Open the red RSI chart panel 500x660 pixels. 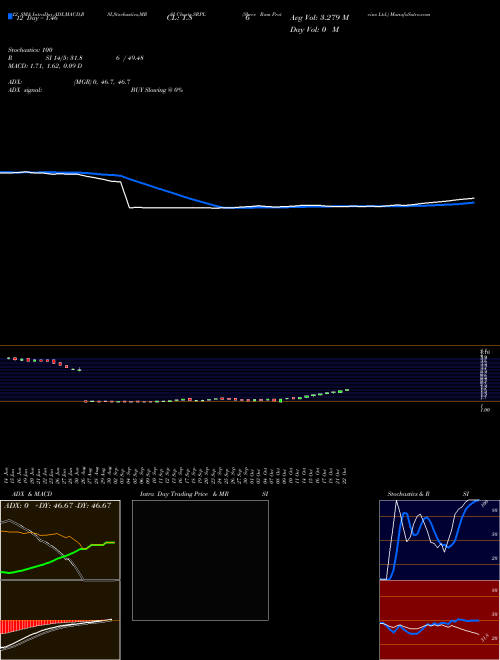pyautogui.click(x=439, y=620)
